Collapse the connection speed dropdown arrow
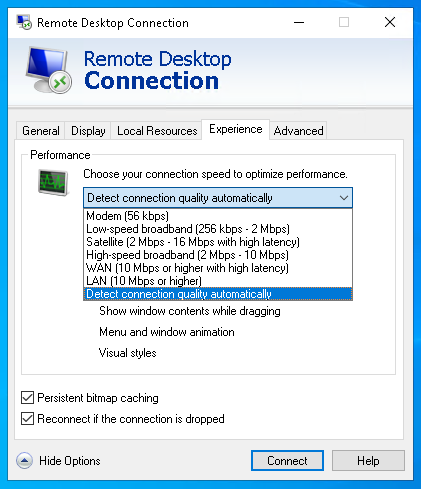The image size is (421, 489). click(x=344, y=198)
